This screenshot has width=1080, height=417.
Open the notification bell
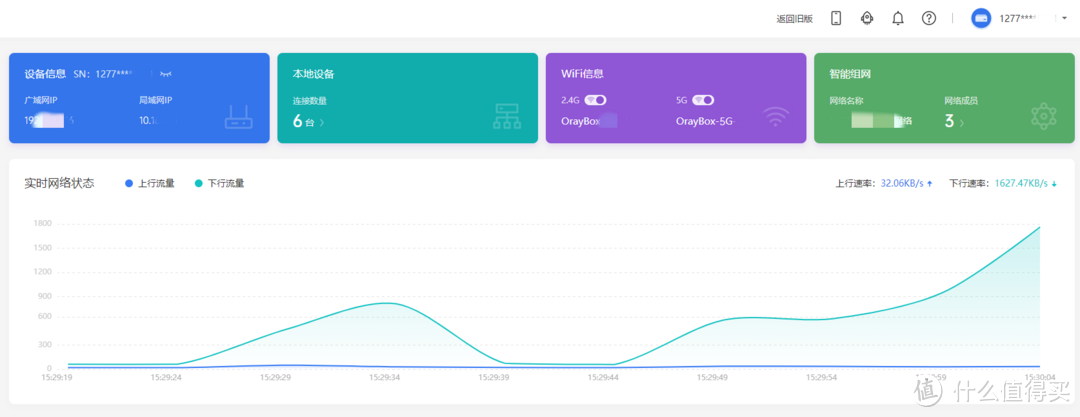click(898, 19)
